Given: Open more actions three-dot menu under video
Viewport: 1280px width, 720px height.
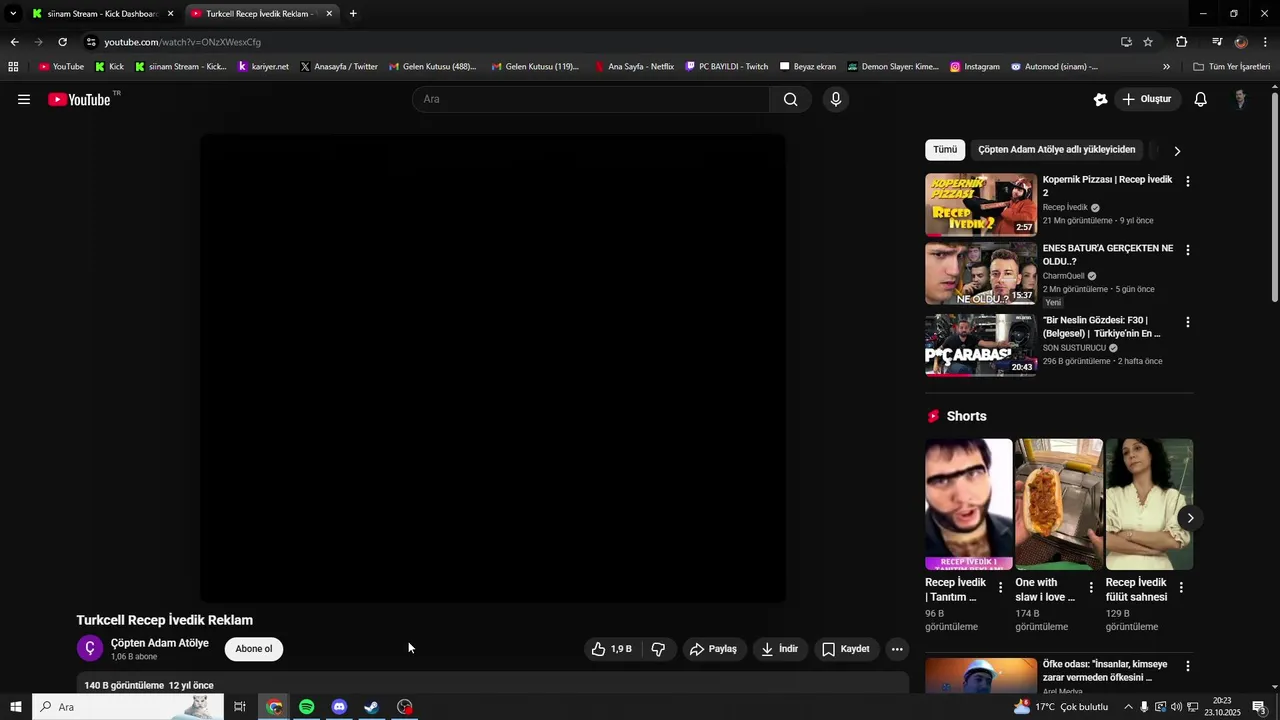Looking at the screenshot, I should click(x=897, y=649).
